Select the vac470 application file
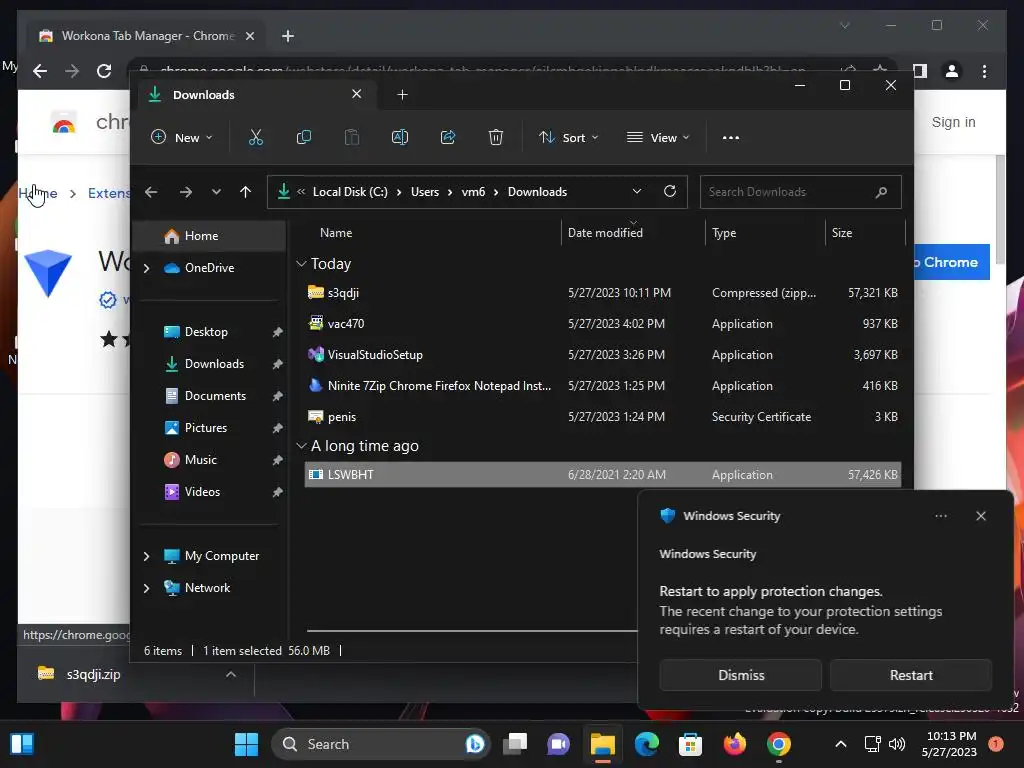 [603, 324]
